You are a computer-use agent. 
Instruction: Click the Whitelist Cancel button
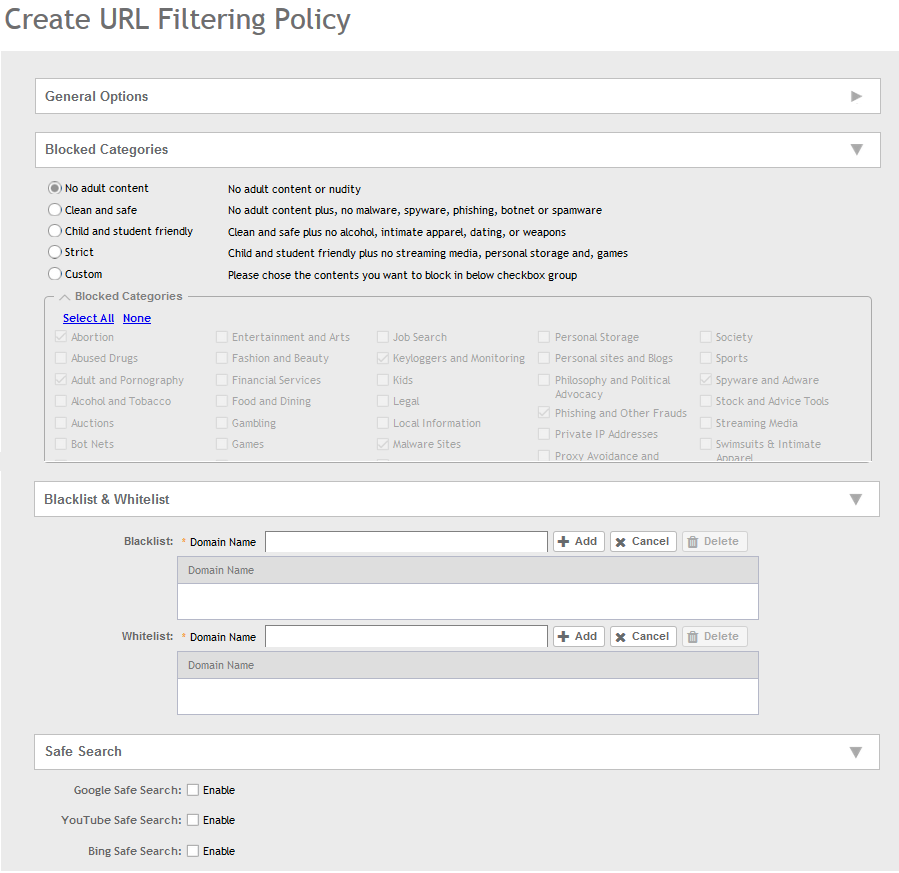[x=643, y=636]
